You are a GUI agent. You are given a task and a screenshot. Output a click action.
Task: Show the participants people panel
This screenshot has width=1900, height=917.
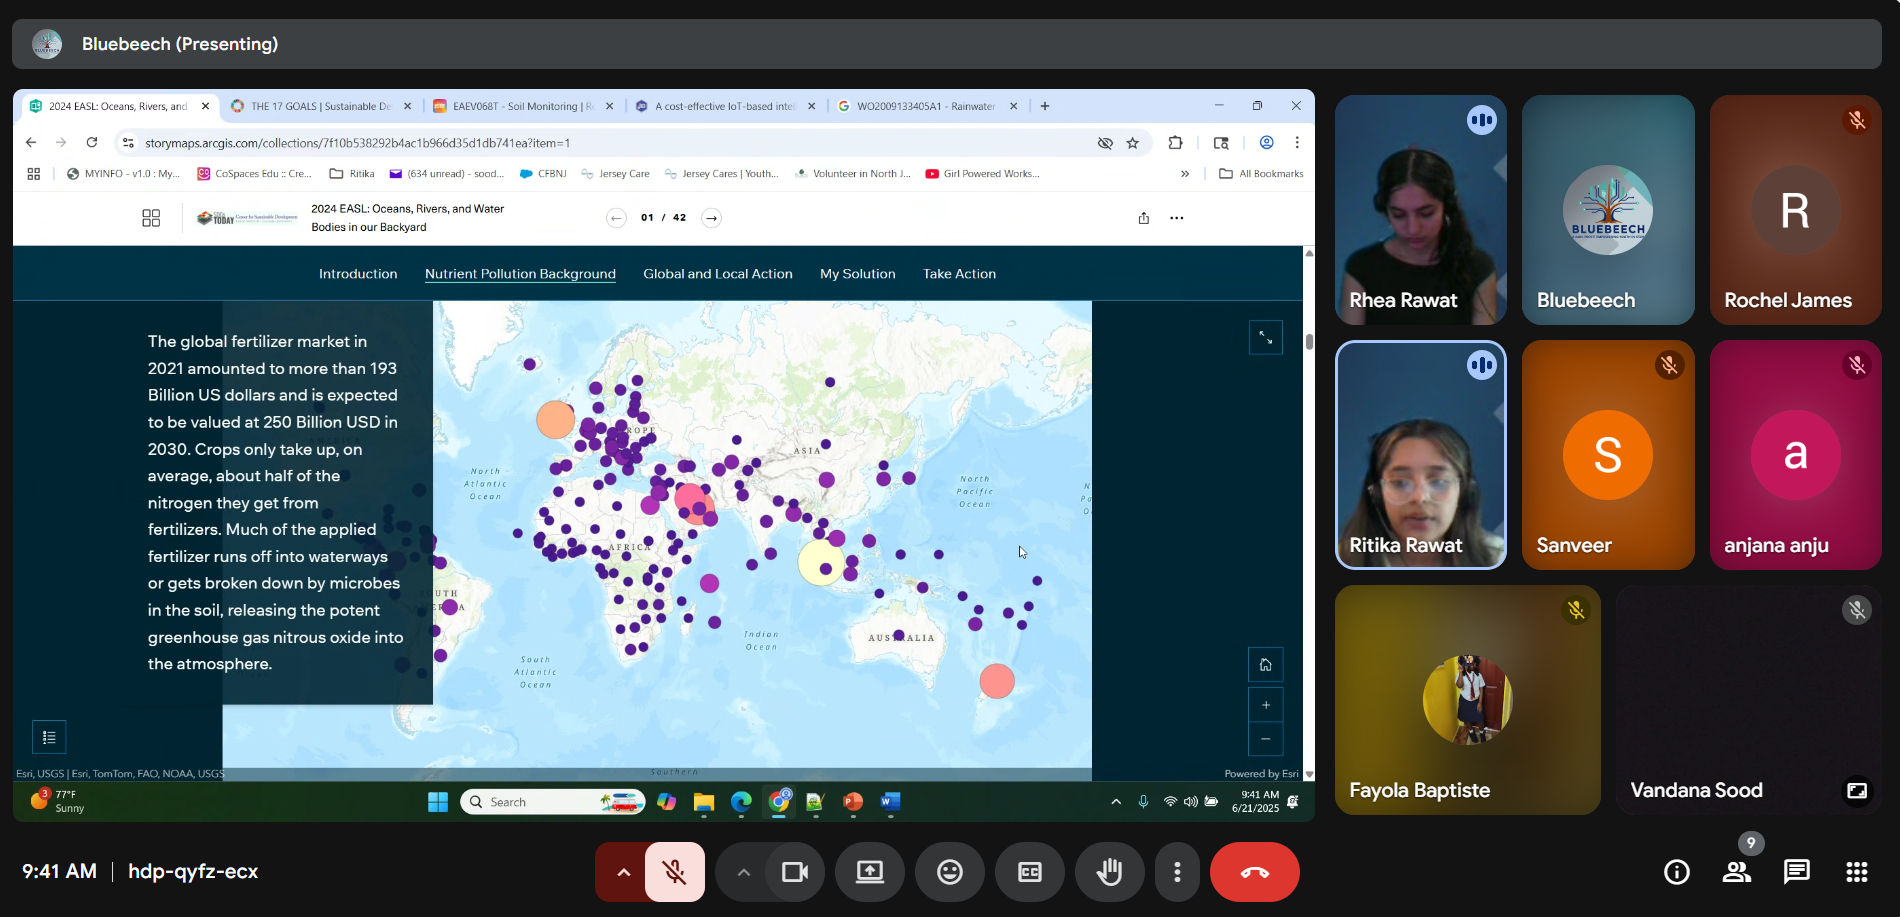[1736, 872]
